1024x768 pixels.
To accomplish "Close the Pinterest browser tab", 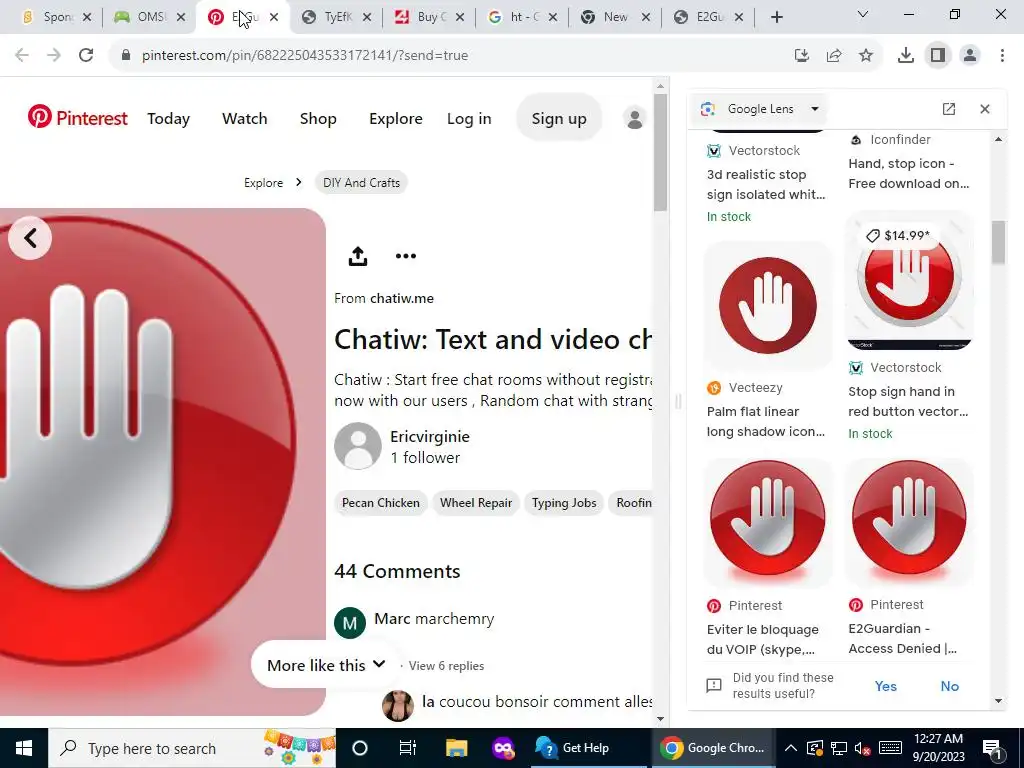I will [x=274, y=18].
